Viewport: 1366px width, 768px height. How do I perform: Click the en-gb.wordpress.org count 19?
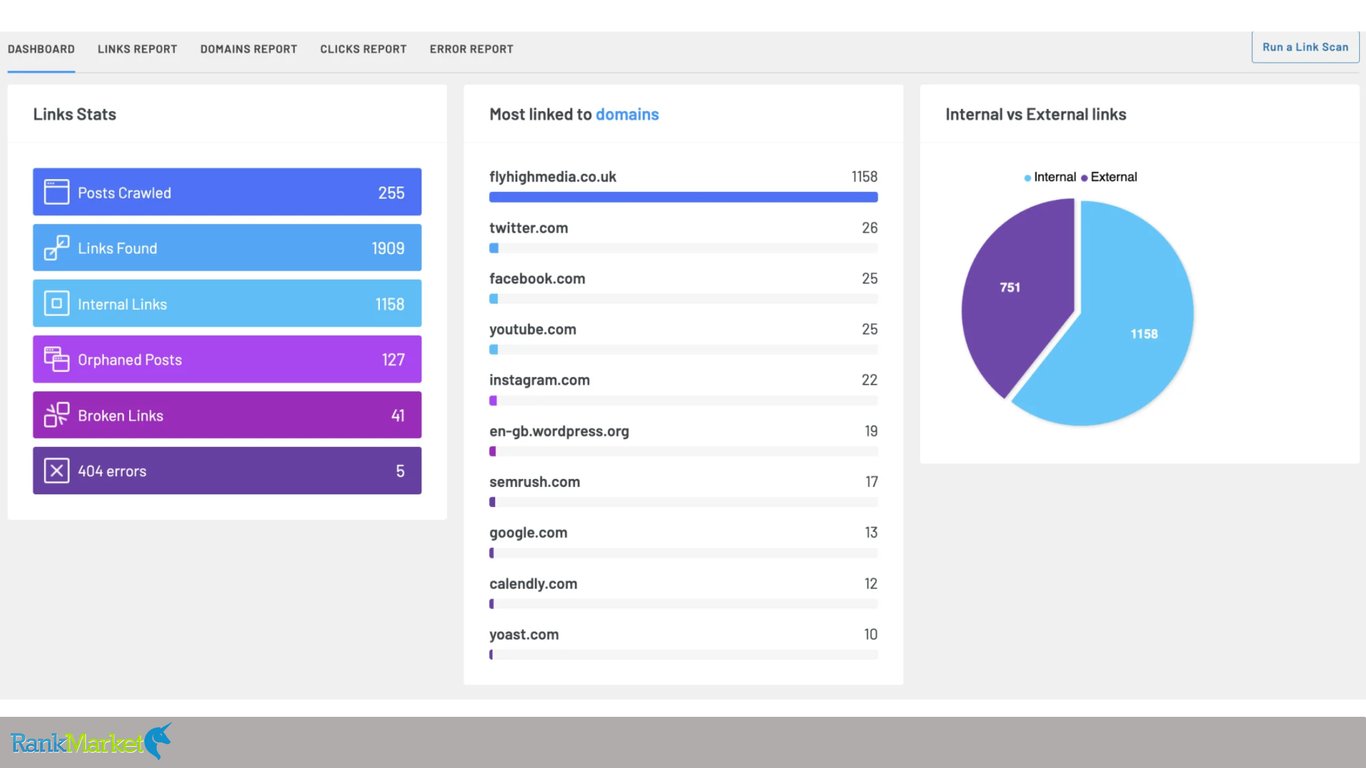point(871,431)
